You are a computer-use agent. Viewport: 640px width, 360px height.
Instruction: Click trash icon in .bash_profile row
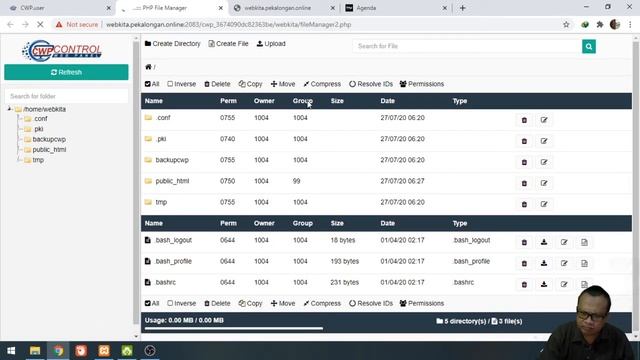524,264
